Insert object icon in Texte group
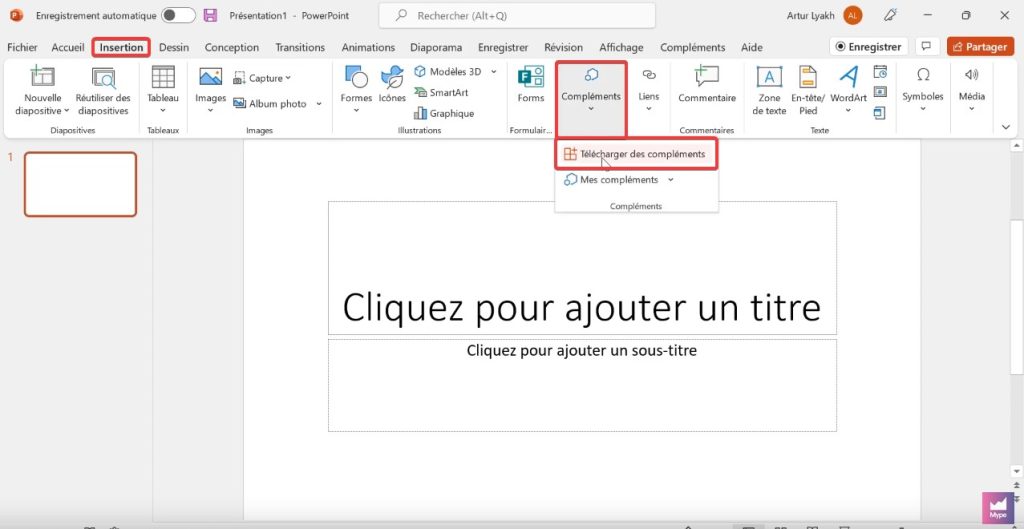1024x529 pixels. point(880,113)
